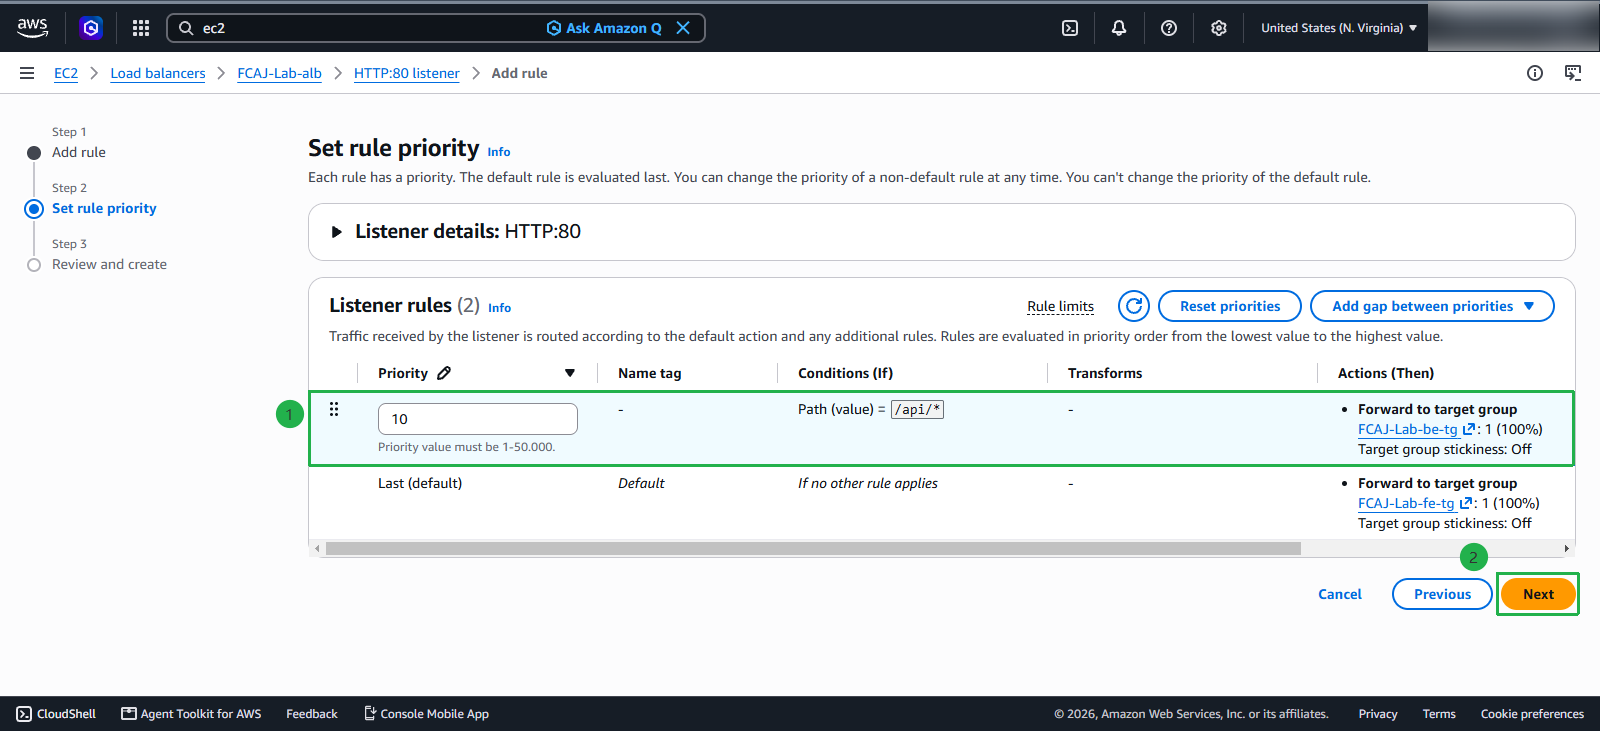Sort by the Priority column arrow
The height and width of the screenshot is (731, 1600).
[570, 373]
